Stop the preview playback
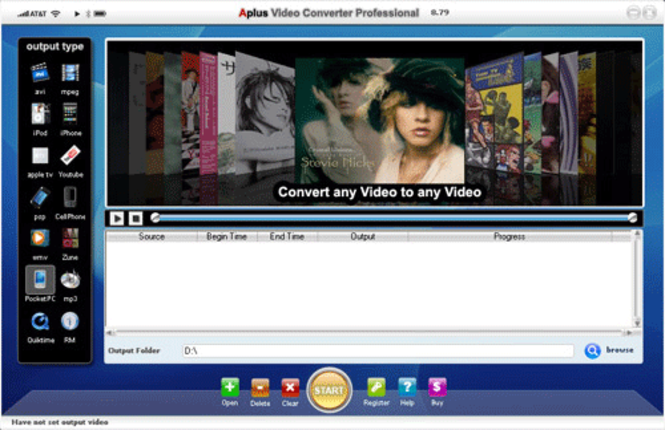This screenshot has width=665, height=430. (136, 218)
